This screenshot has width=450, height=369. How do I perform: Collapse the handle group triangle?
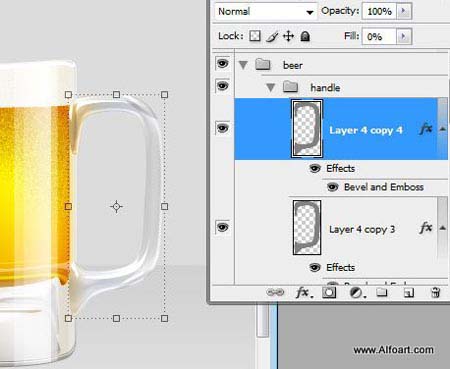coord(271,88)
